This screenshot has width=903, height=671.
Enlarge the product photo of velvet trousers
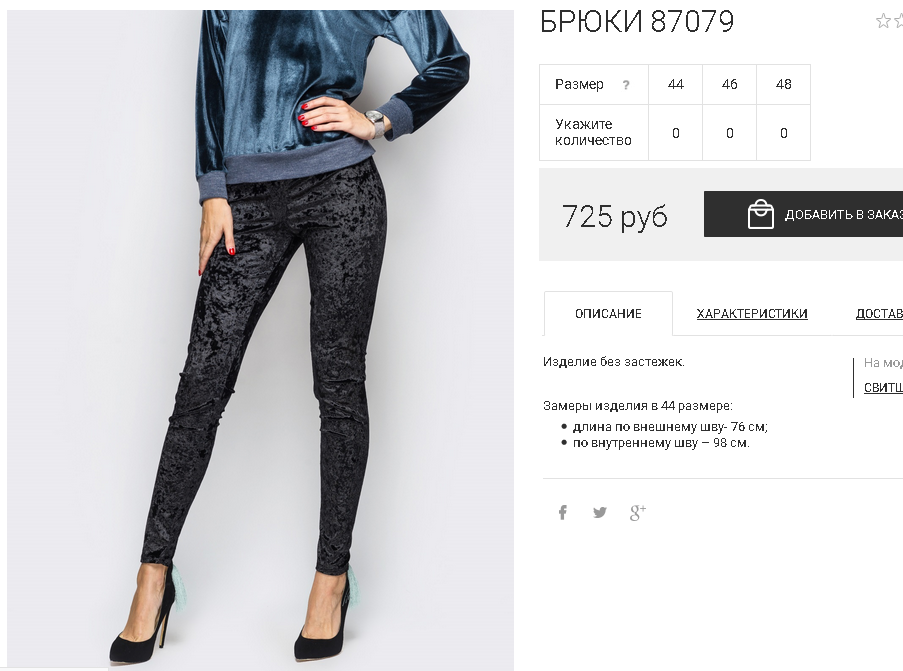tap(260, 340)
